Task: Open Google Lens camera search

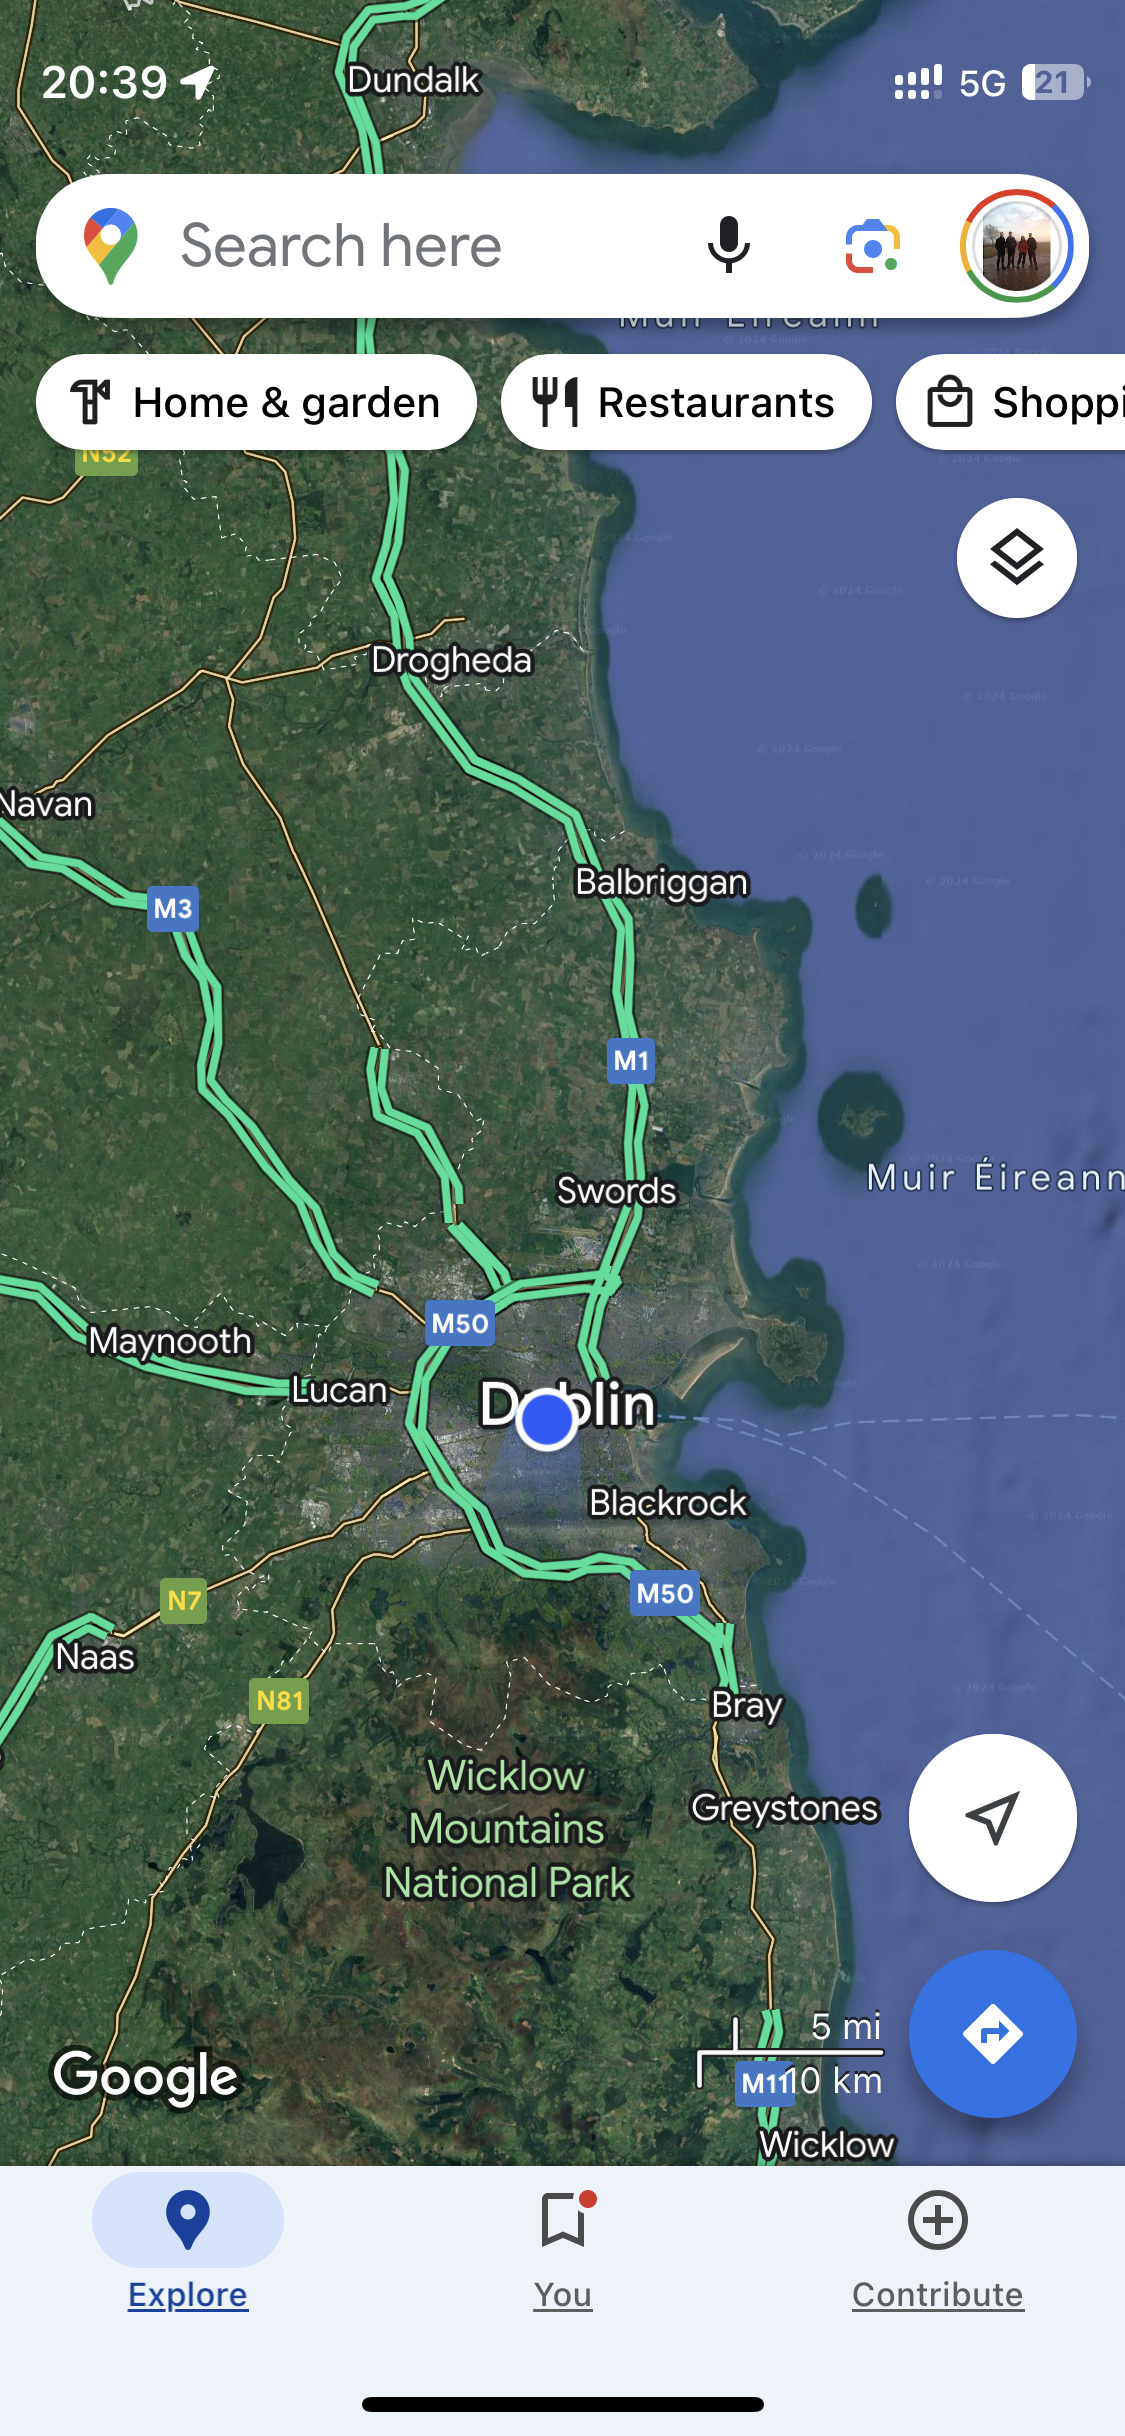Action: [873, 247]
